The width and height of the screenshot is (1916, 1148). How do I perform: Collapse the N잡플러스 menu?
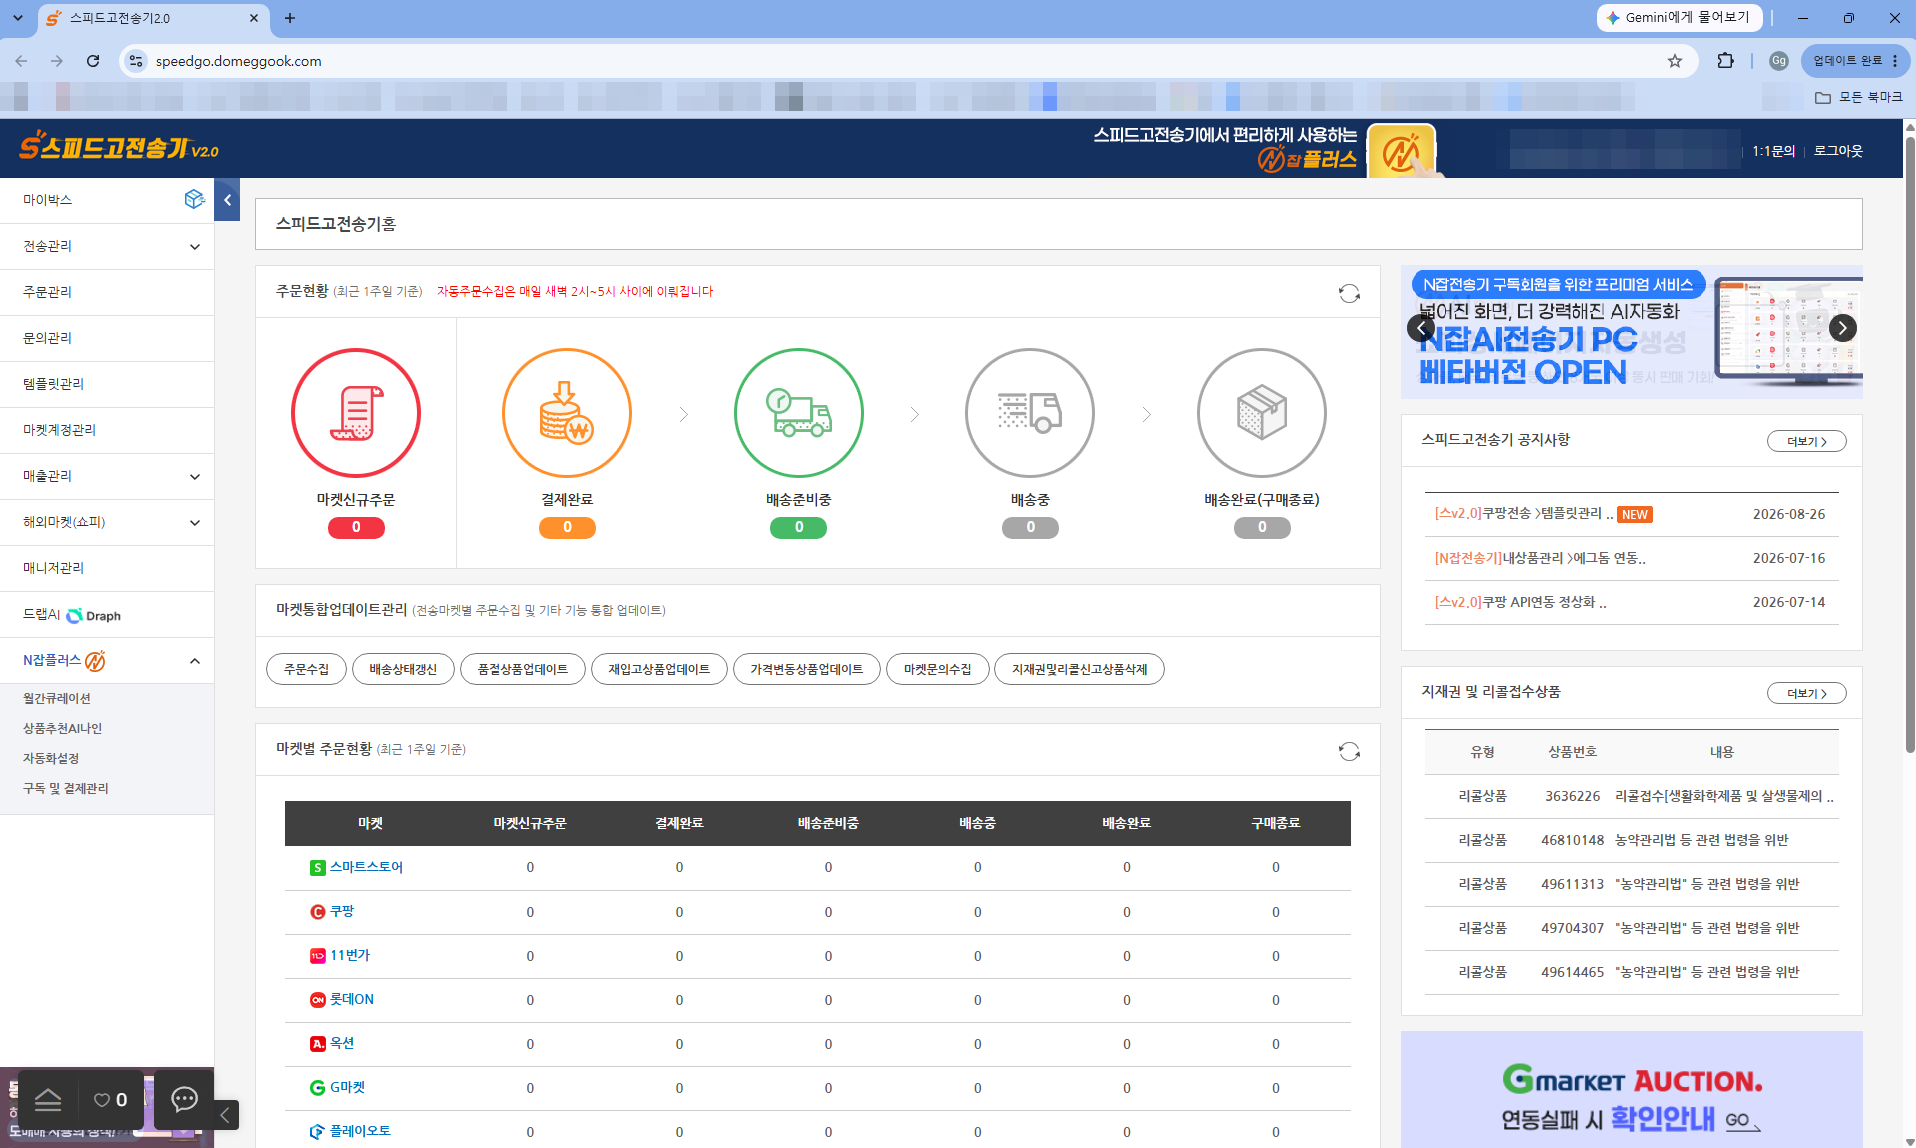click(195, 661)
